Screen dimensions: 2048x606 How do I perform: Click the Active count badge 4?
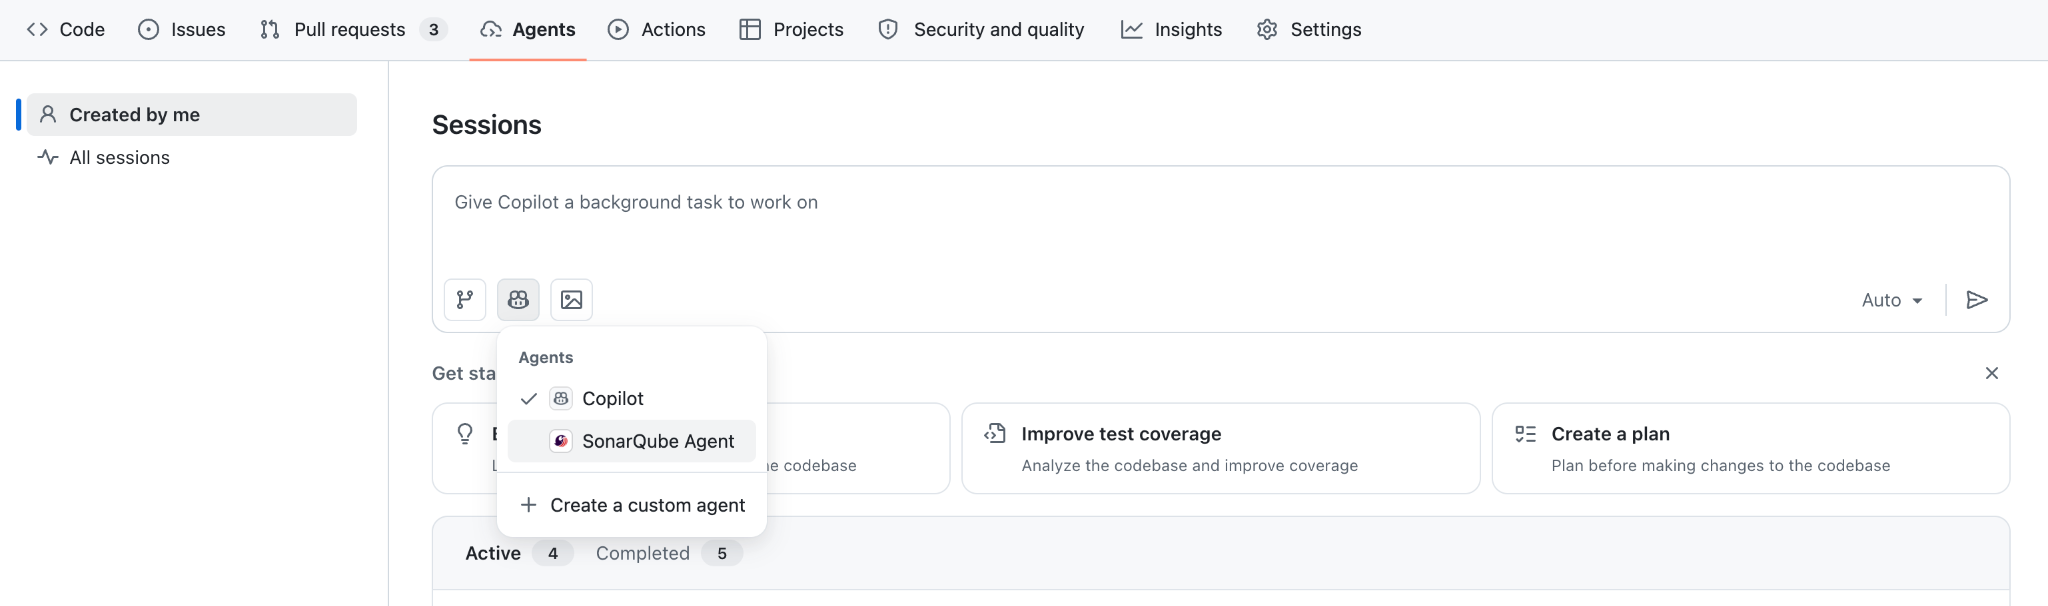coord(553,553)
